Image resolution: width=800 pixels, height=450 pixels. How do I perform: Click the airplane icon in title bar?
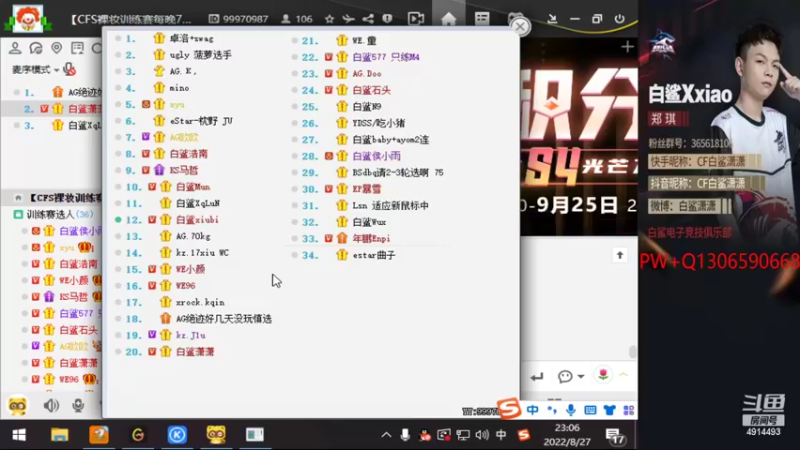click(348, 19)
